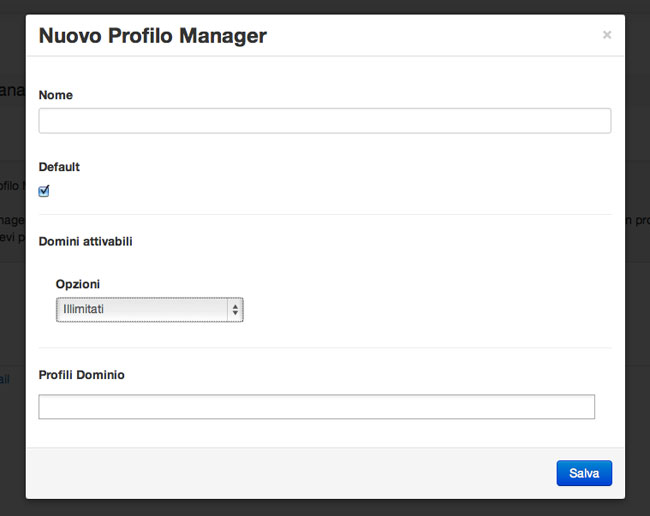Click the Nuovo Profilo Manager title
This screenshot has width=650, height=516.
pyautogui.click(x=152, y=37)
